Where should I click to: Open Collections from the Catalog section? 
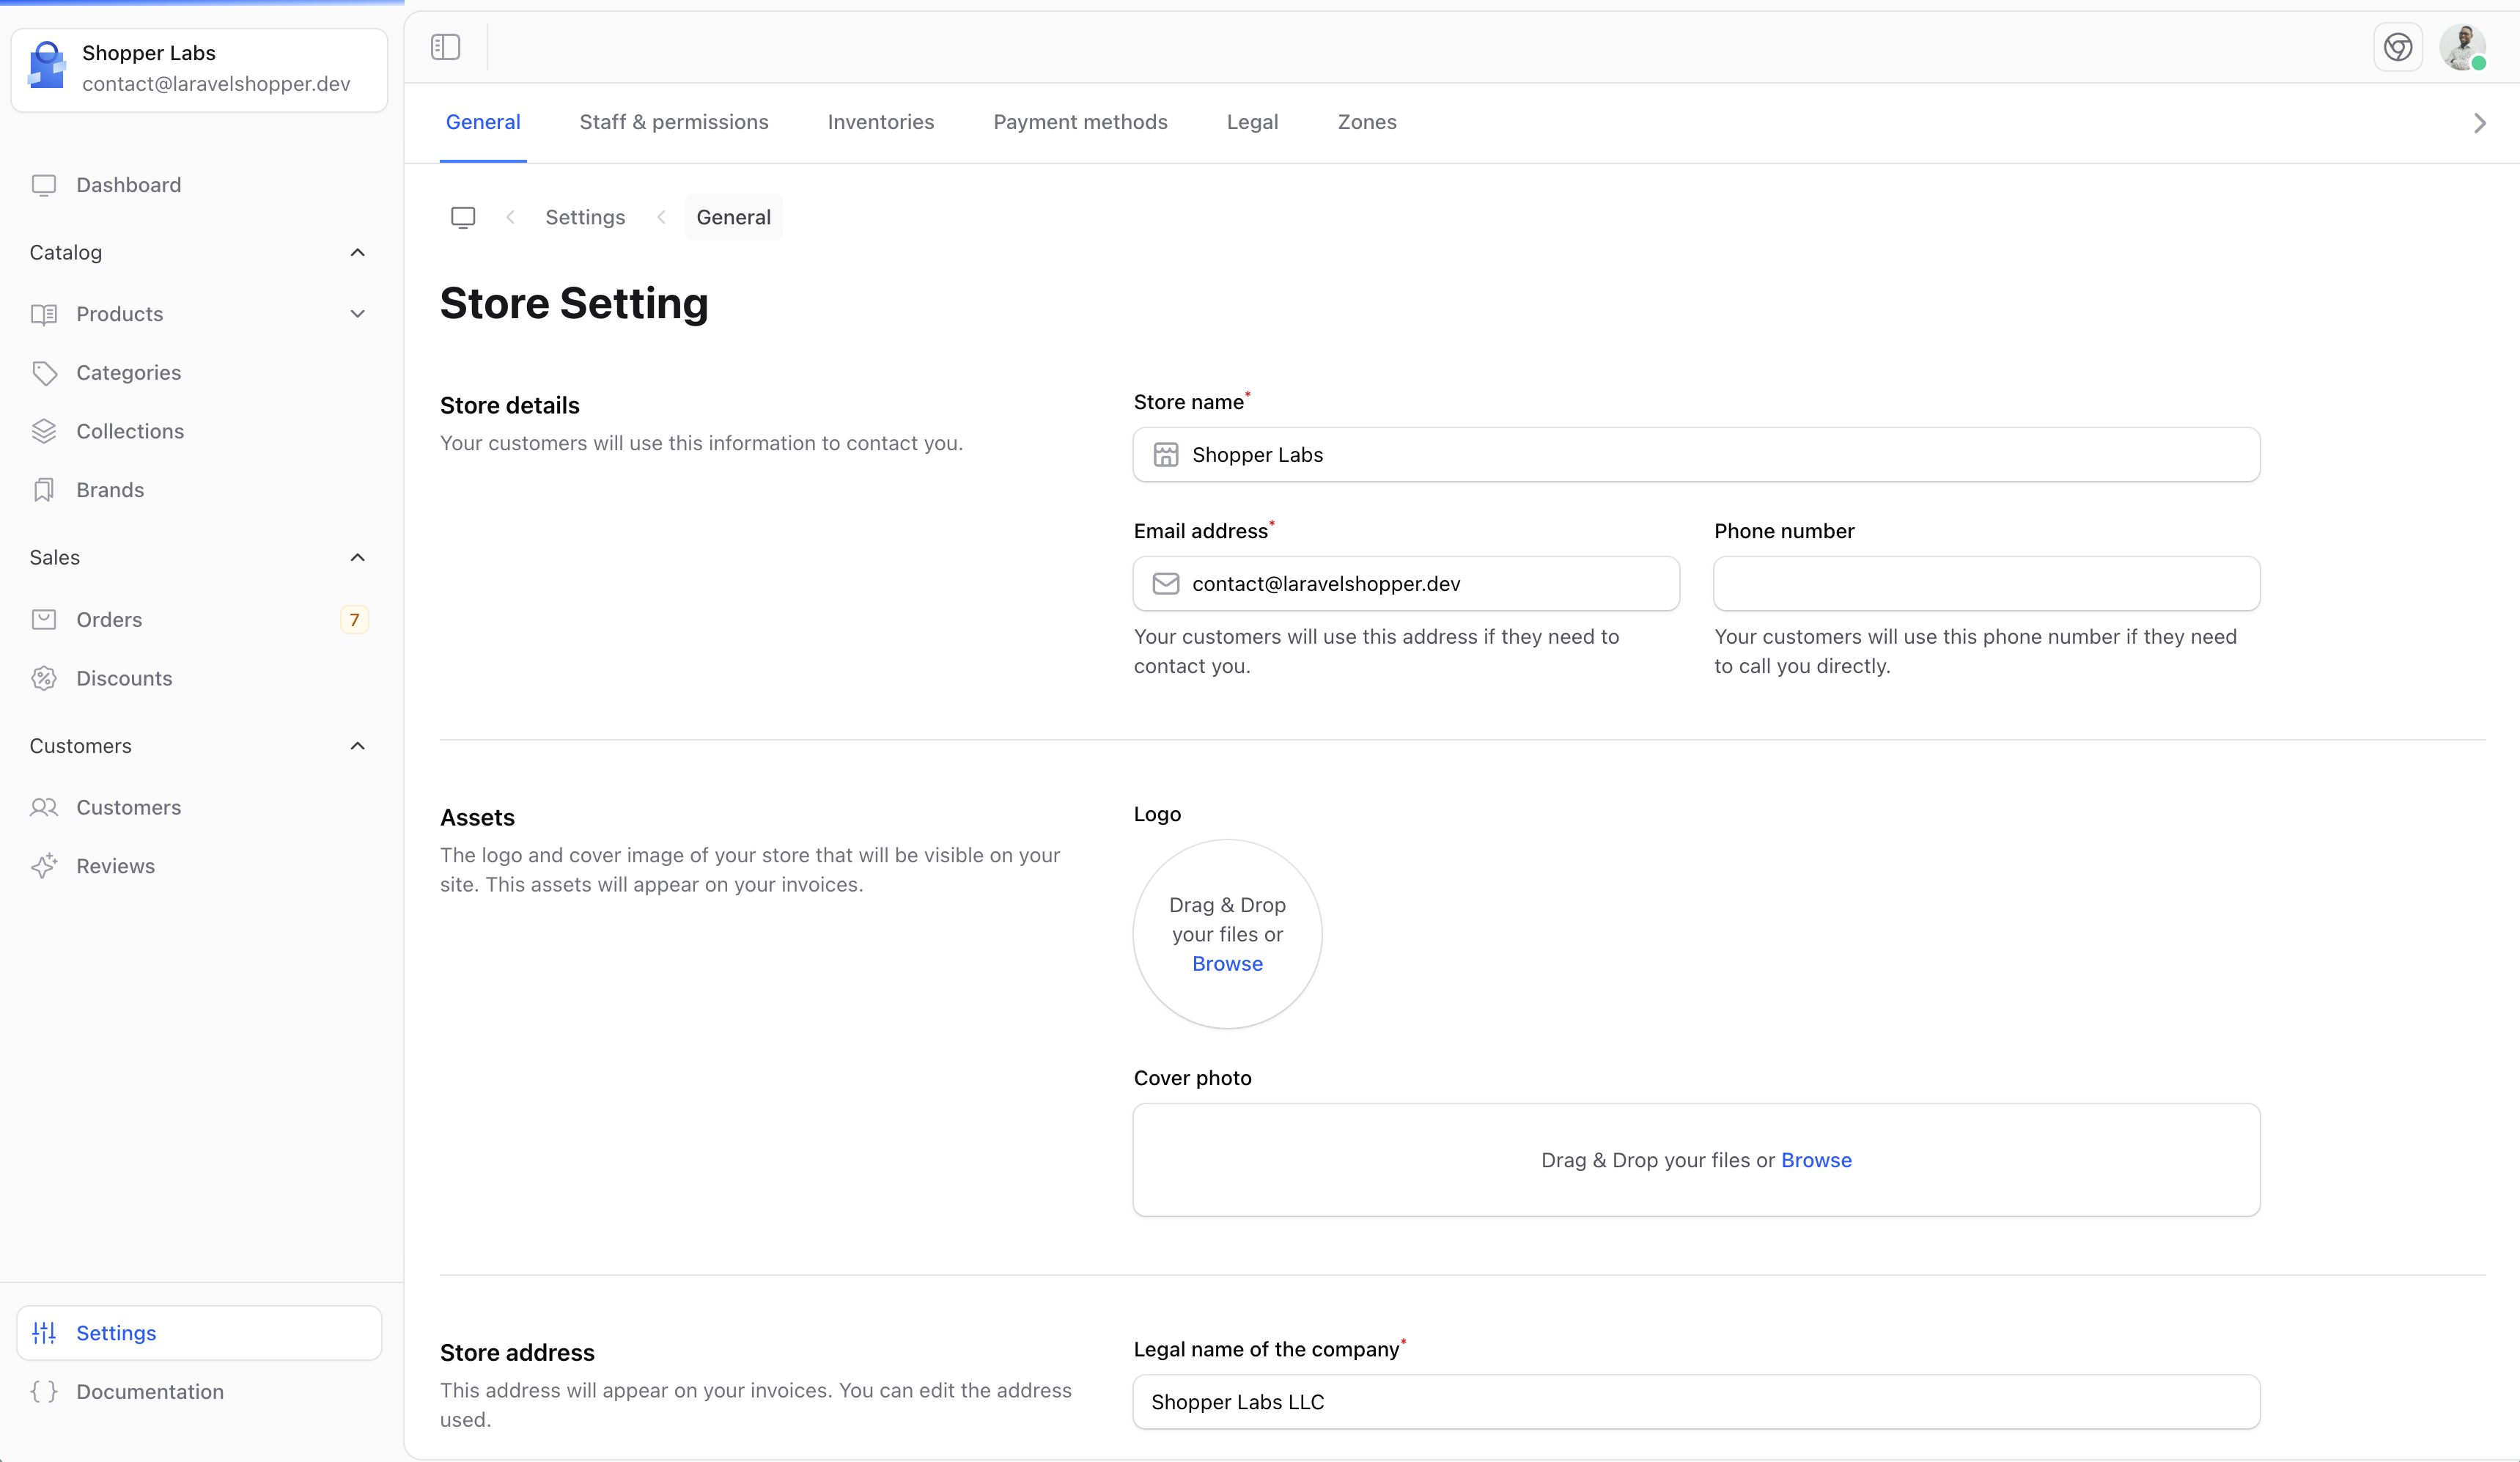point(129,430)
